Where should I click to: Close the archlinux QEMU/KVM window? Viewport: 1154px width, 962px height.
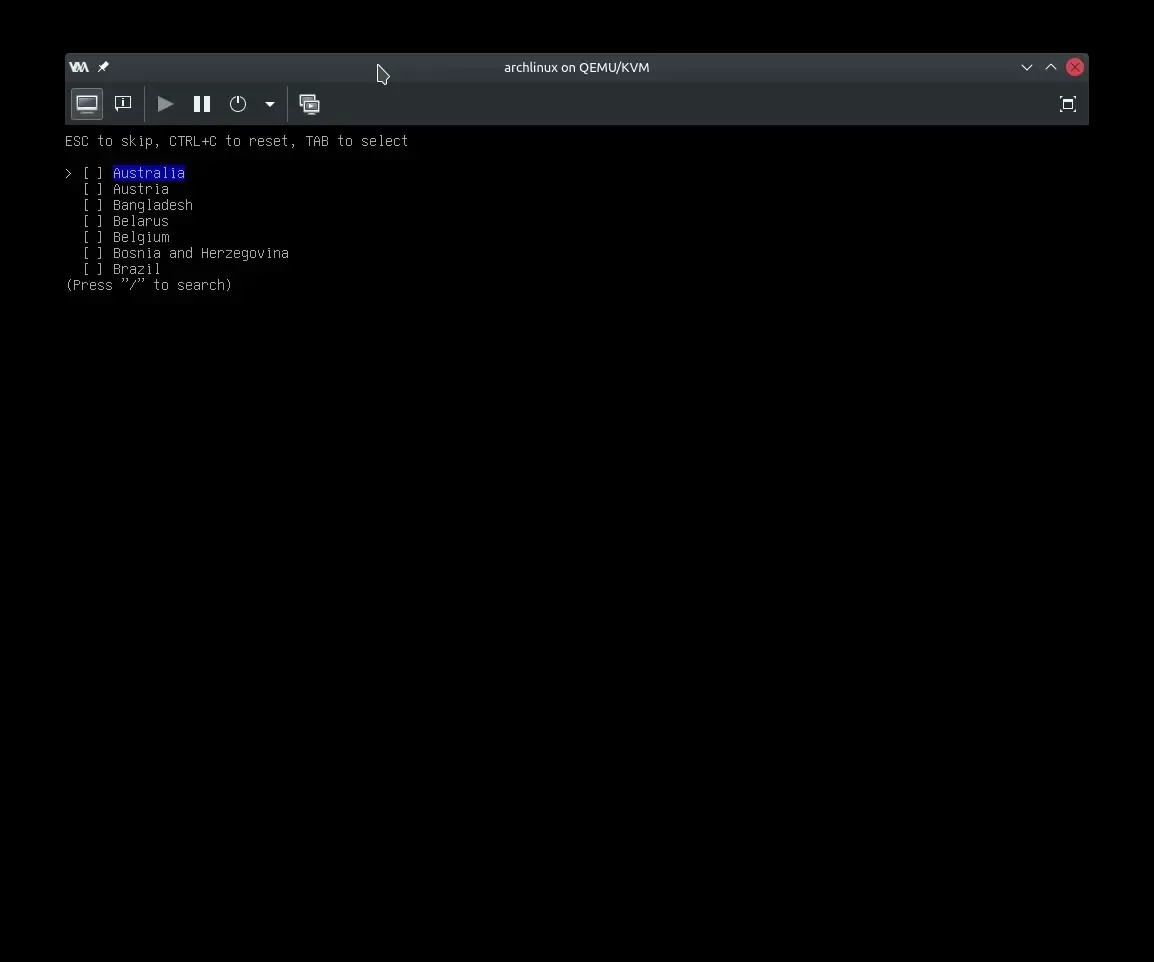pos(1075,67)
